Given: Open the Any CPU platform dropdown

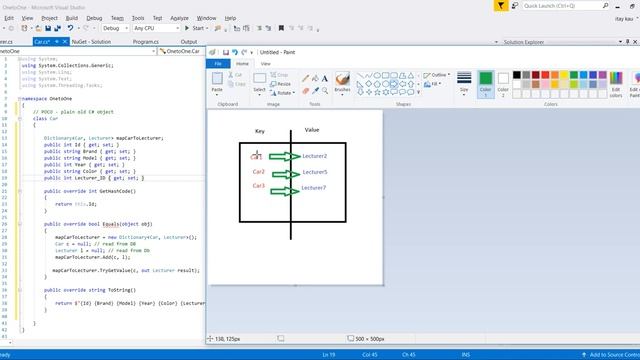Looking at the screenshot, I should (156, 28).
